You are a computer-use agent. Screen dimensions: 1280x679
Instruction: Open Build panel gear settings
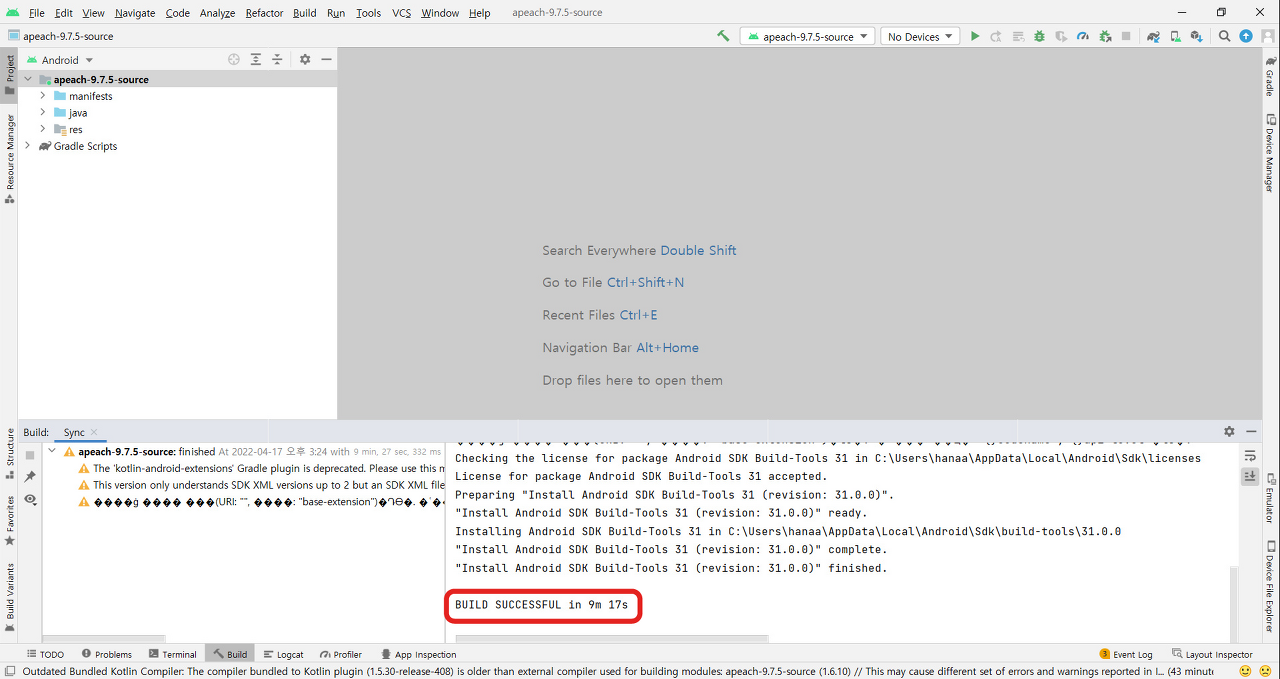tap(1229, 432)
